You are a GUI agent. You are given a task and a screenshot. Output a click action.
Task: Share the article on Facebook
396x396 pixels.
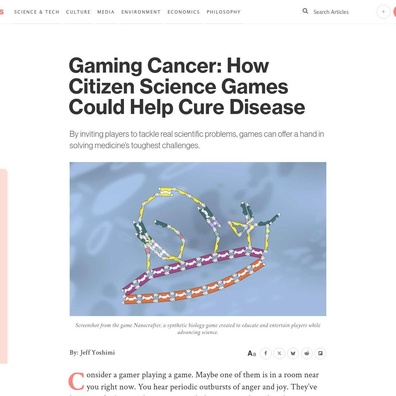click(x=266, y=353)
